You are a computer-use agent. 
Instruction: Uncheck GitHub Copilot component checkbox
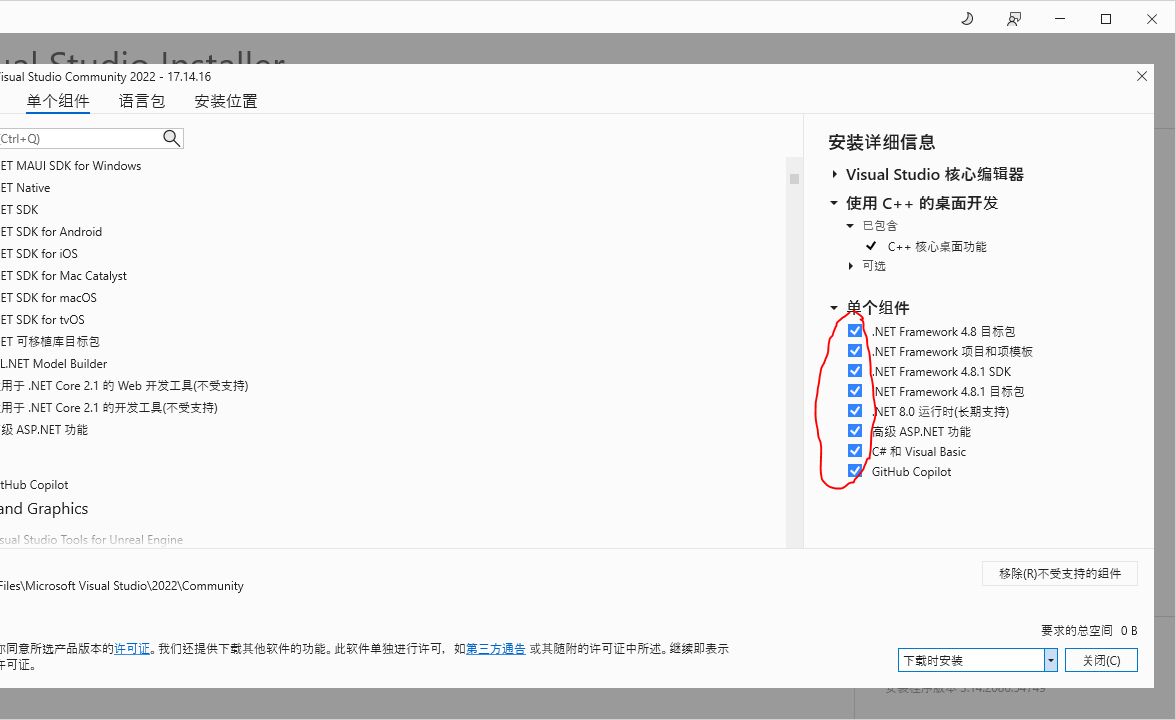click(855, 471)
